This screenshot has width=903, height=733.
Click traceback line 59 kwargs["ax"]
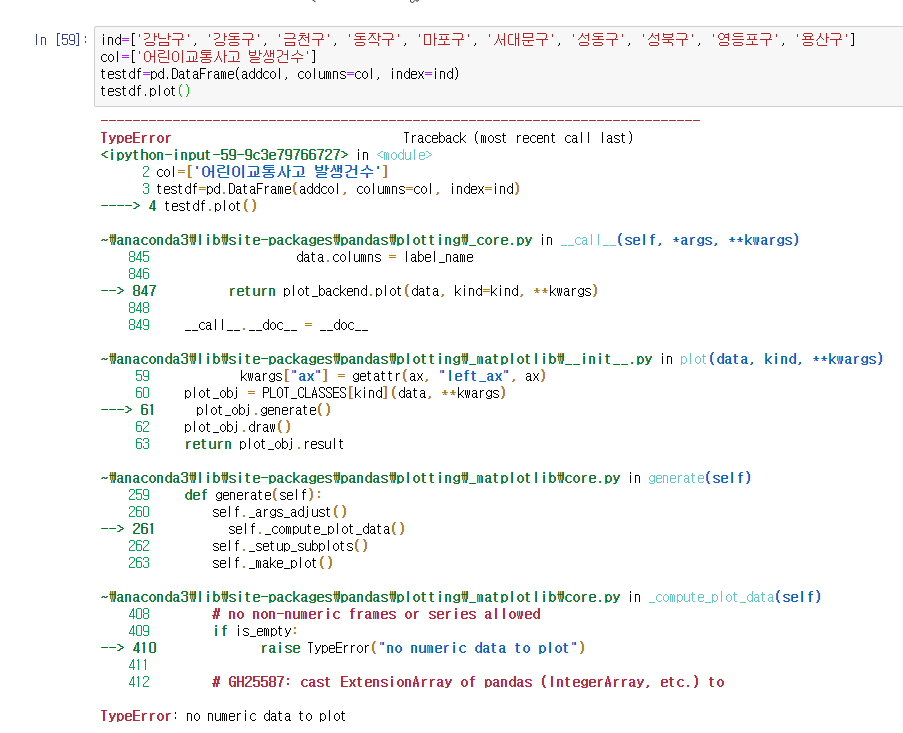point(340,376)
